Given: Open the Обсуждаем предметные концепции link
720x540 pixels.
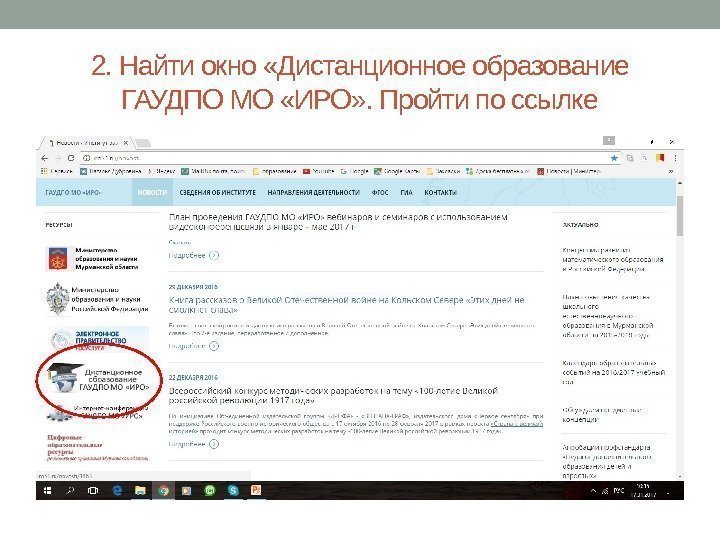Looking at the screenshot, I should [602, 415].
